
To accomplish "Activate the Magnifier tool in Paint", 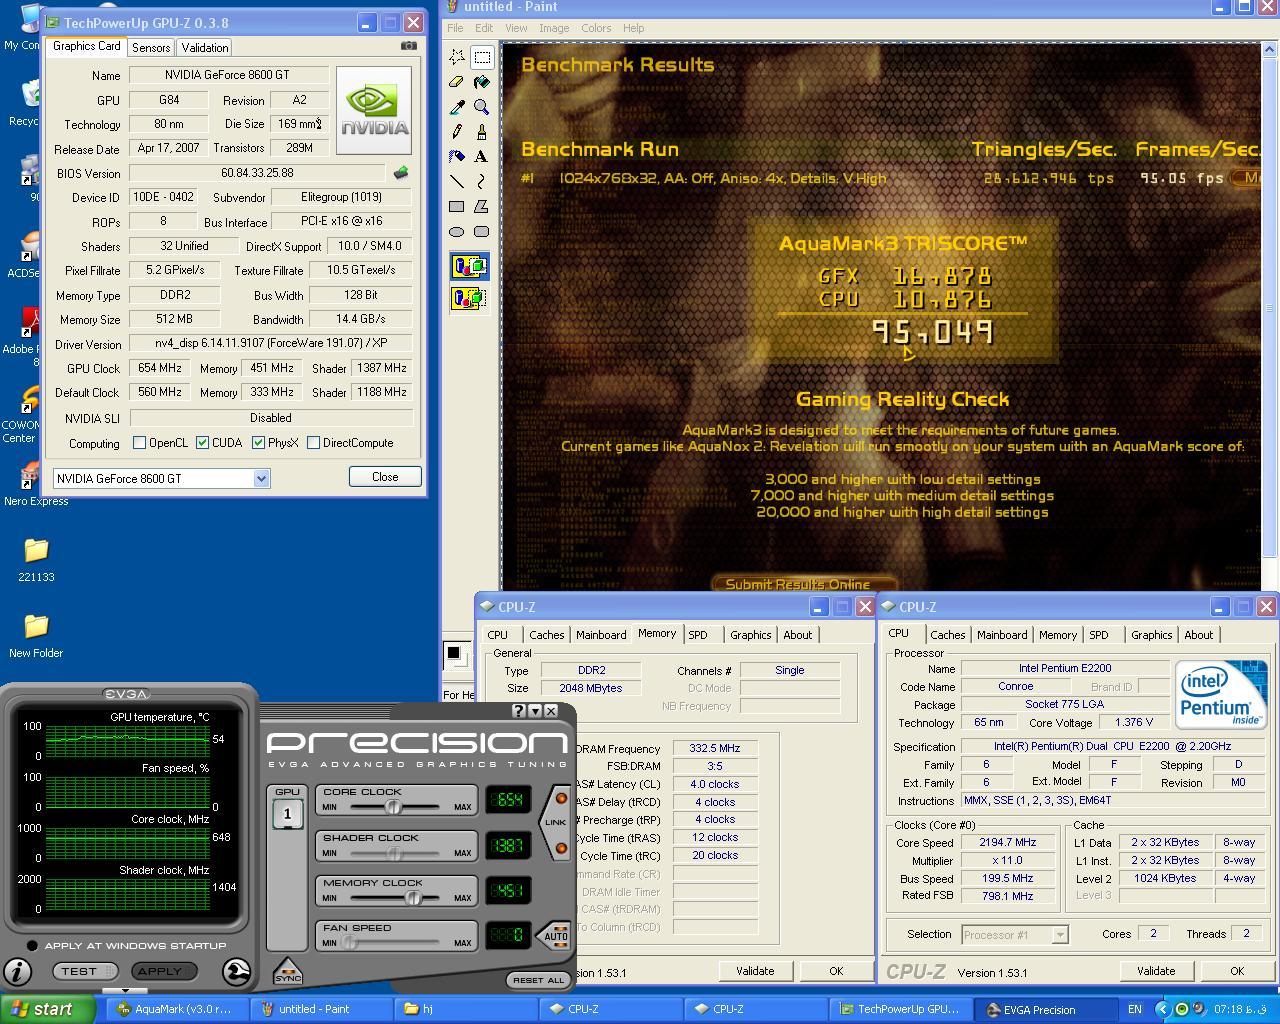I will click(x=482, y=107).
